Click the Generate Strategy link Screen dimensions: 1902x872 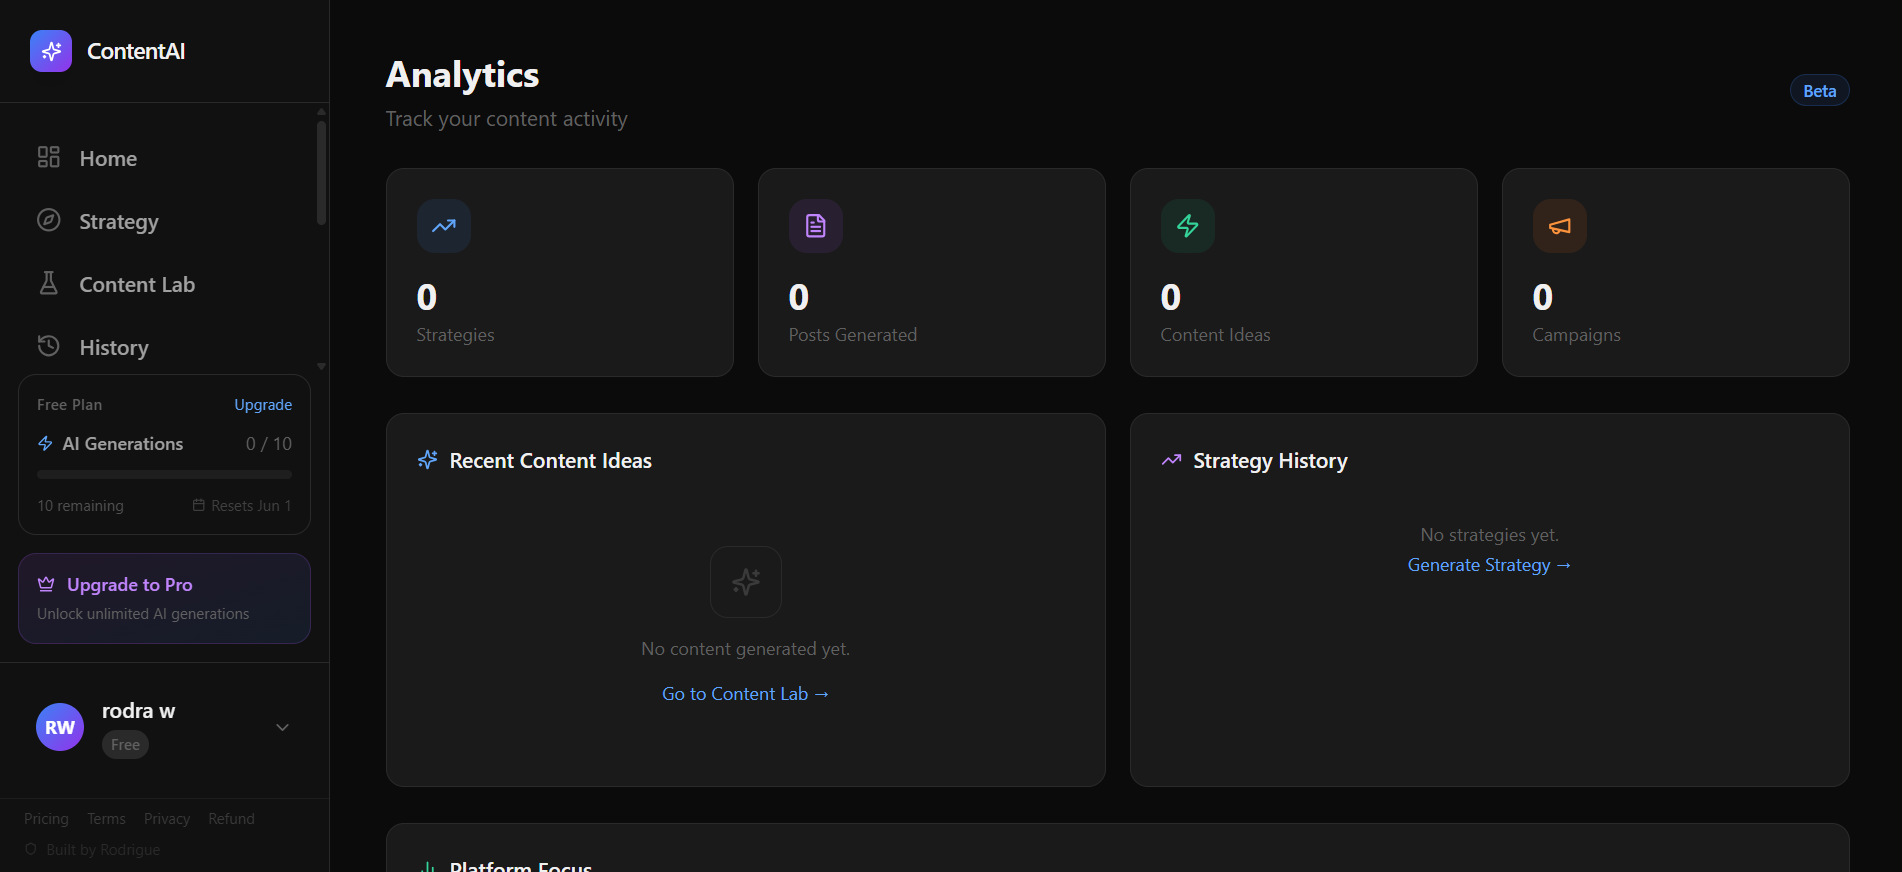click(1489, 565)
